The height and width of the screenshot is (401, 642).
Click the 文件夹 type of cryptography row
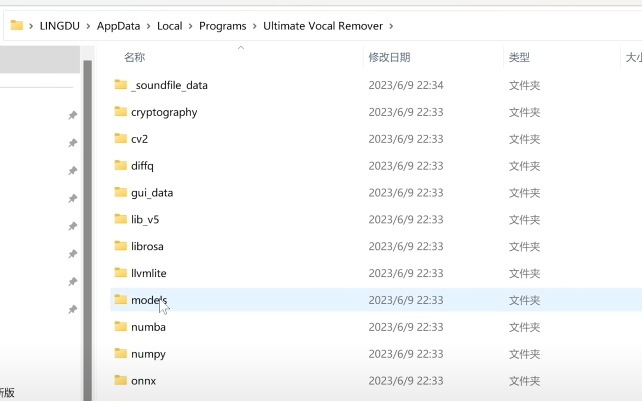524,112
